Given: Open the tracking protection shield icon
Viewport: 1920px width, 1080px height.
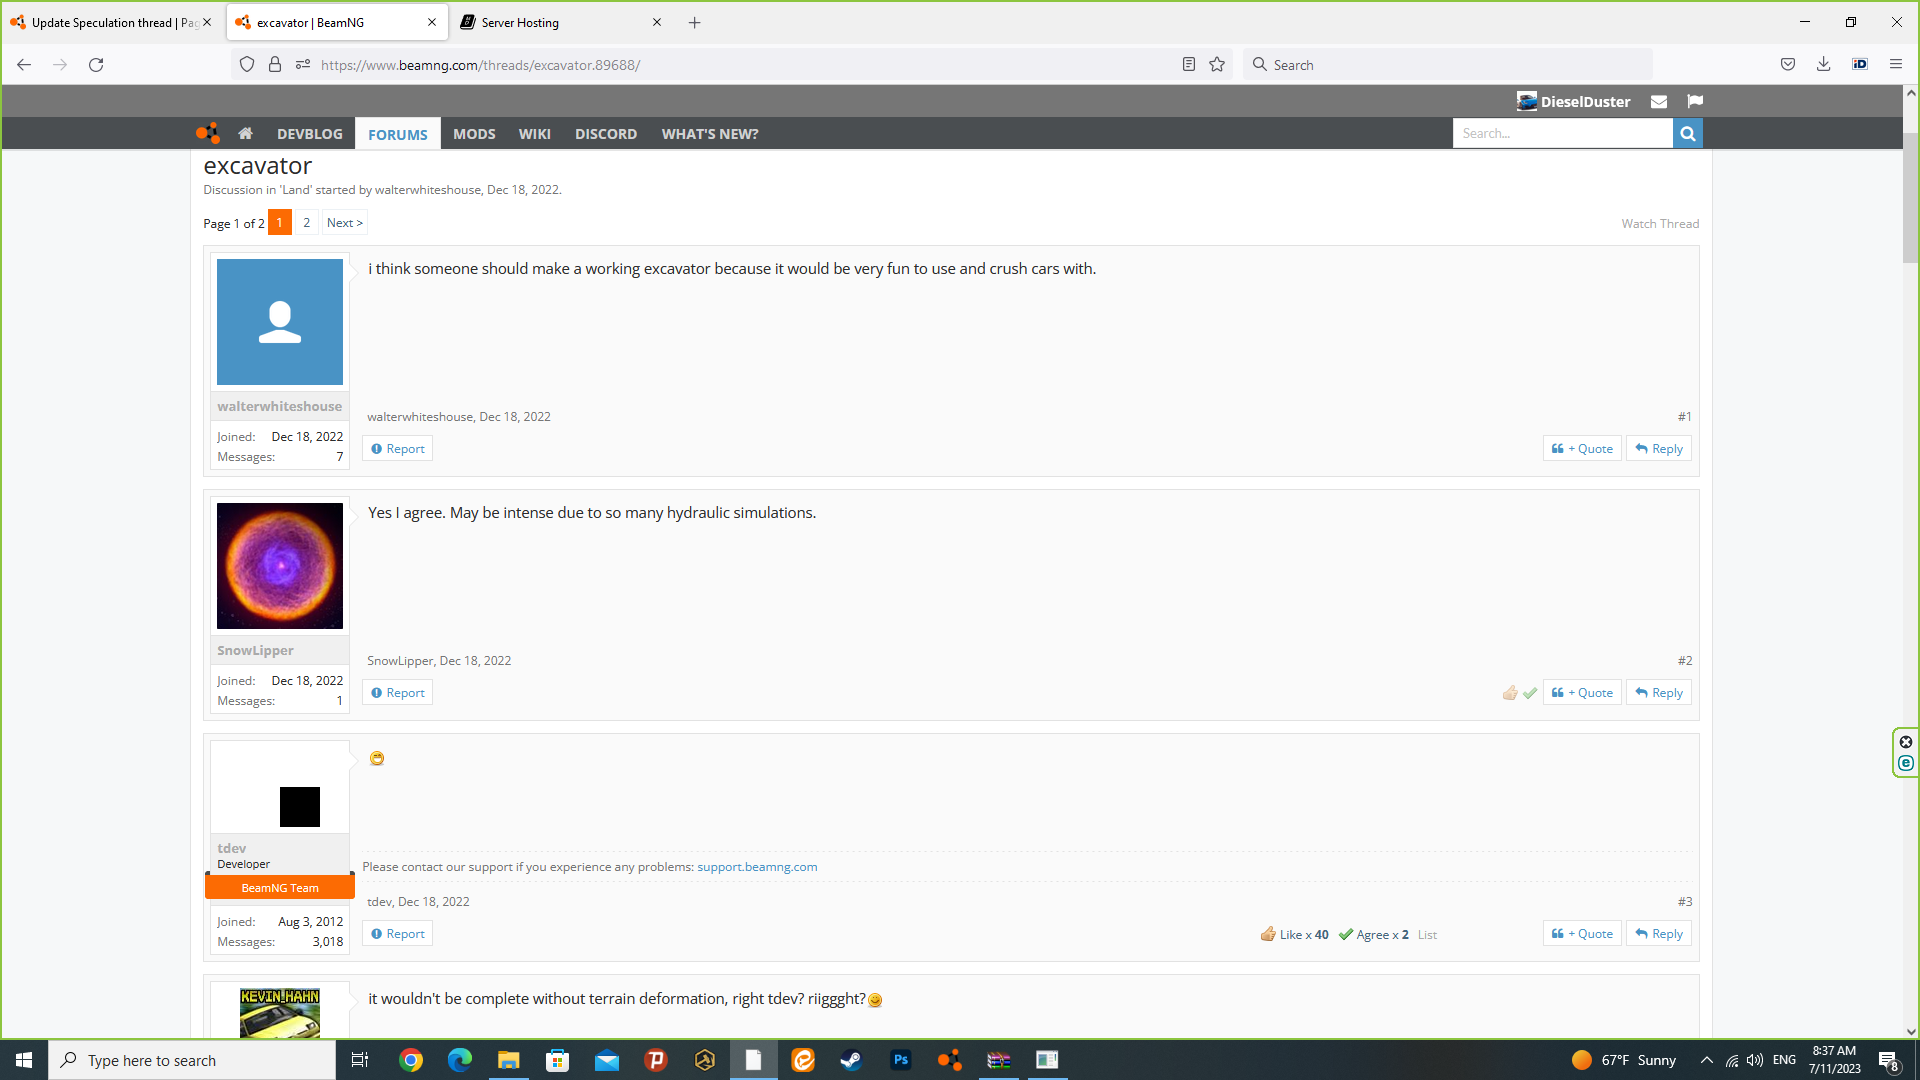Looking at the screenshot, I should (247, 65).
